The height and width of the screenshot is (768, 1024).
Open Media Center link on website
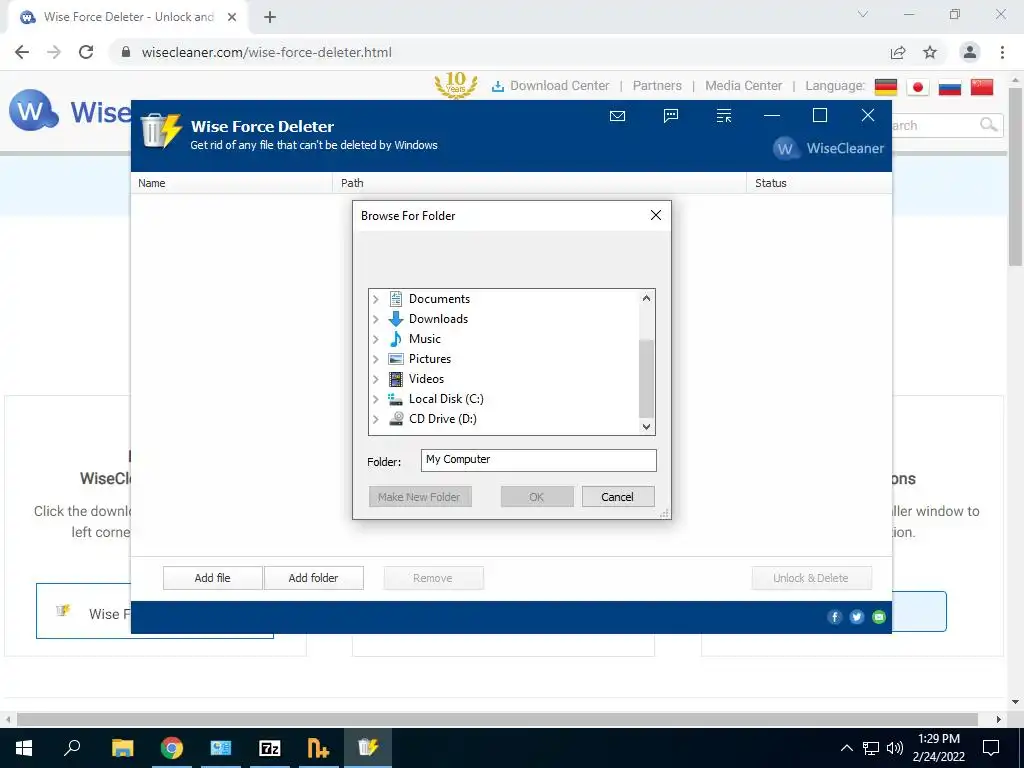point(743,86)
